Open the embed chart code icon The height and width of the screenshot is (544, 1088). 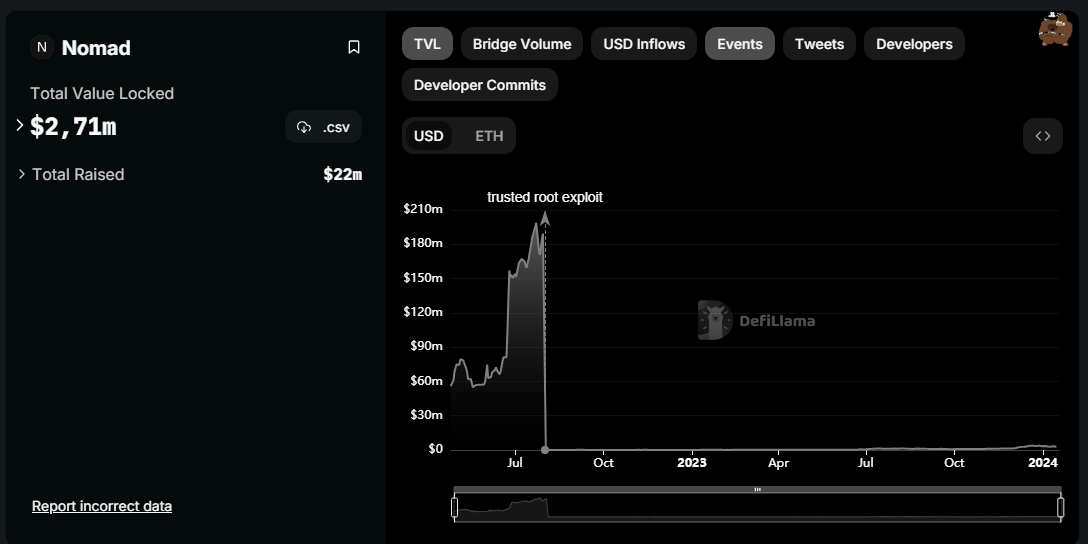[x=1043, y=136]
